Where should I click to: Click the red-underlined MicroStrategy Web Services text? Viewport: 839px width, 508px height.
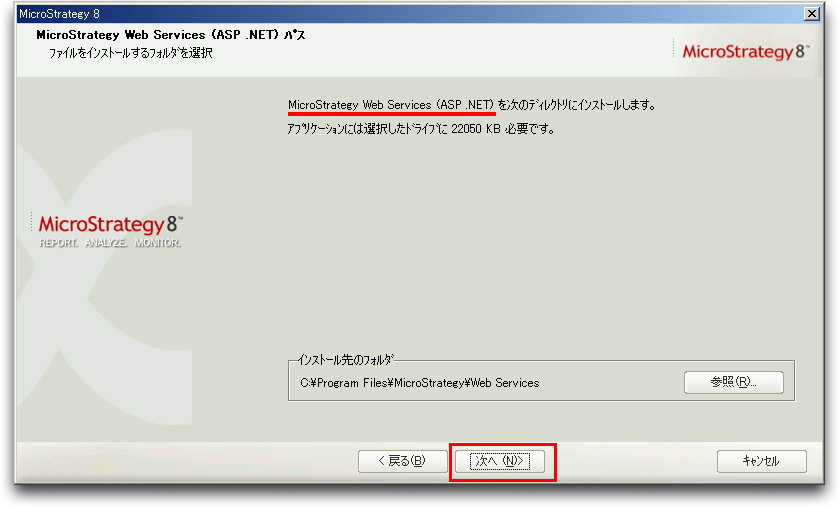coord(391,105)
